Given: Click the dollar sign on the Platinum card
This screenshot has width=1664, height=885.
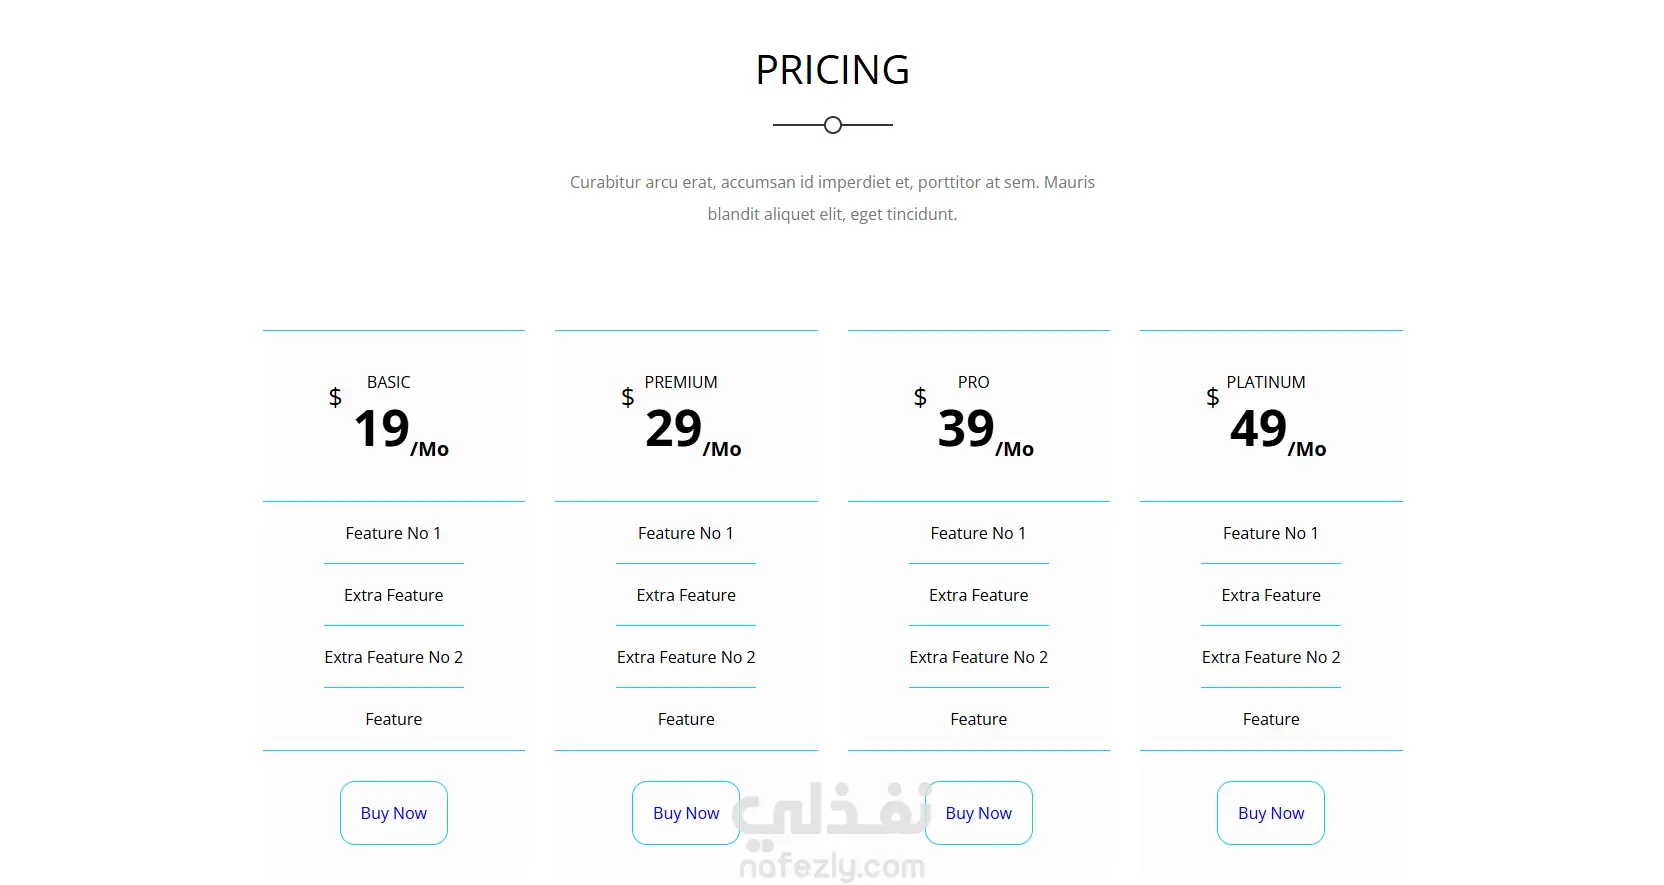Looking at the screenshot, I should click(1212, 397).
